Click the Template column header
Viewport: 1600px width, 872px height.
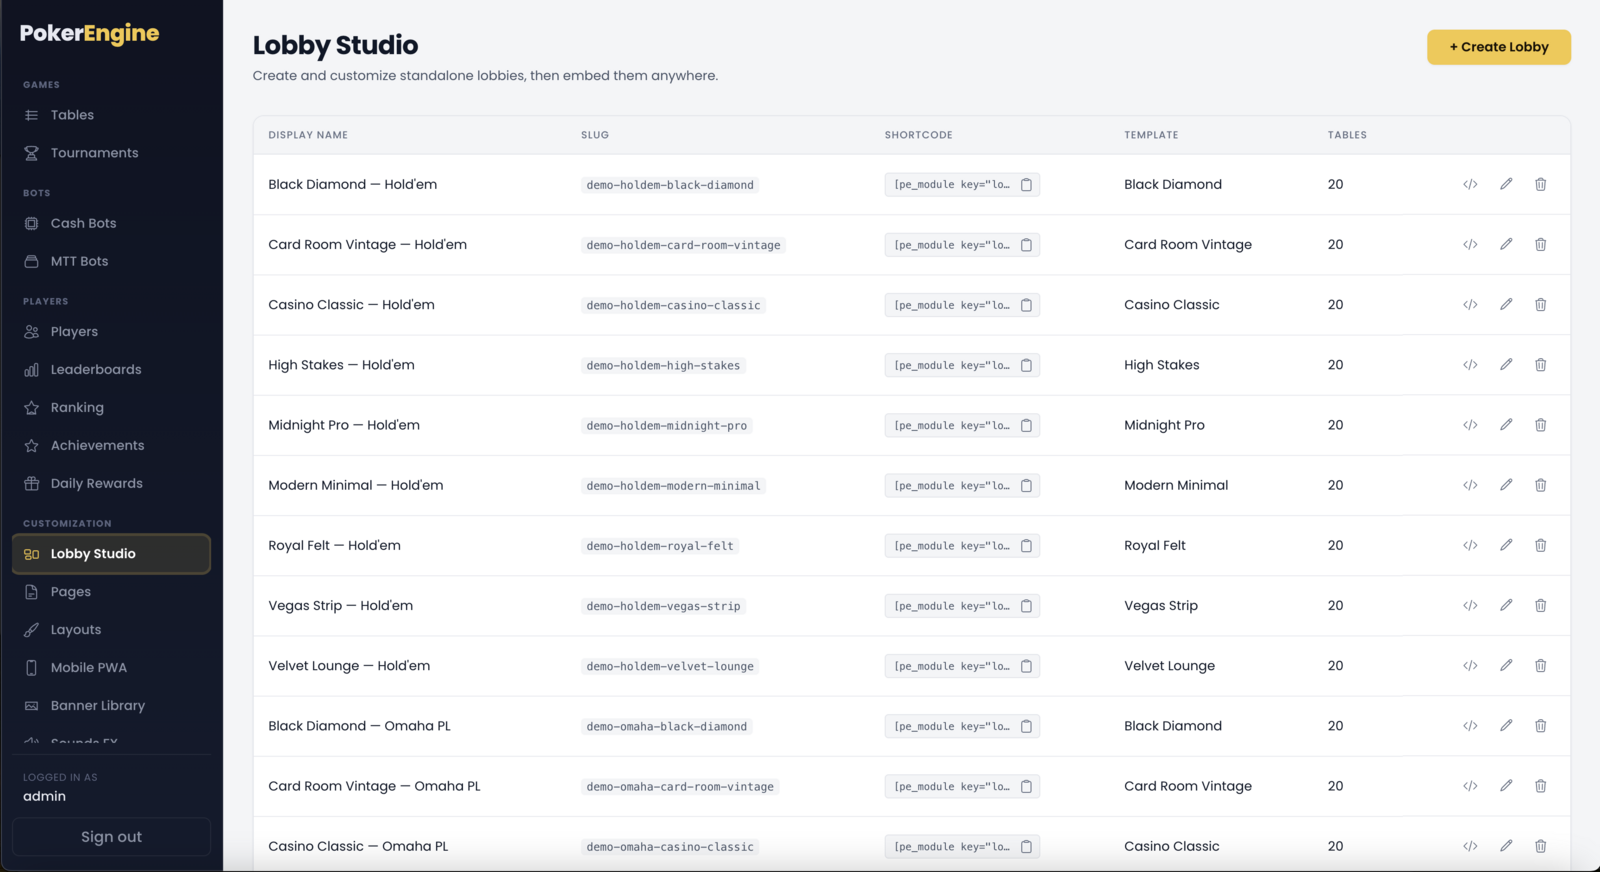tap(1151, 135)
